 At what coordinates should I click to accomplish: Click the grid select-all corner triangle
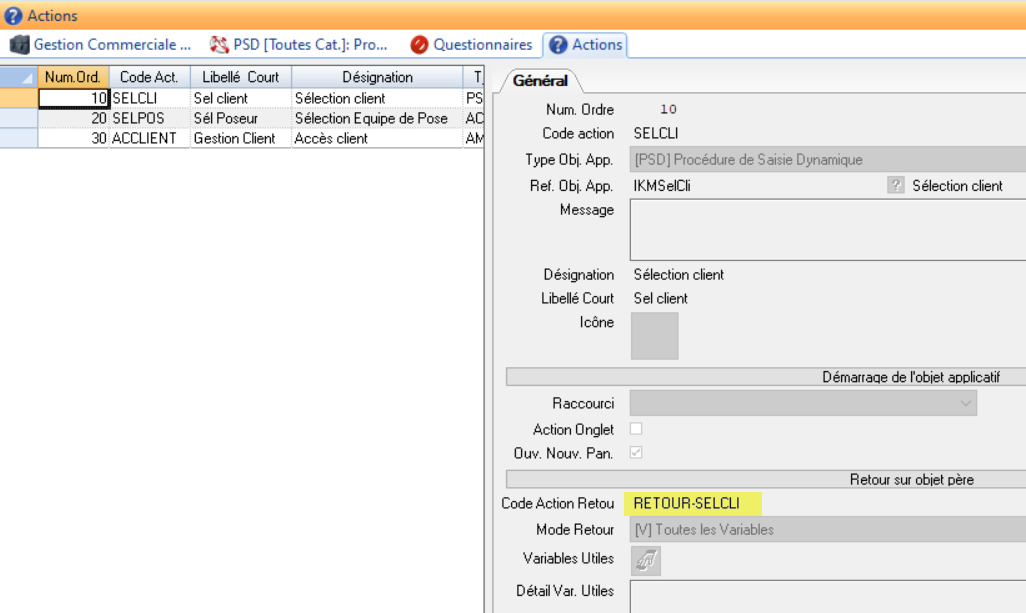click(19, 77)
